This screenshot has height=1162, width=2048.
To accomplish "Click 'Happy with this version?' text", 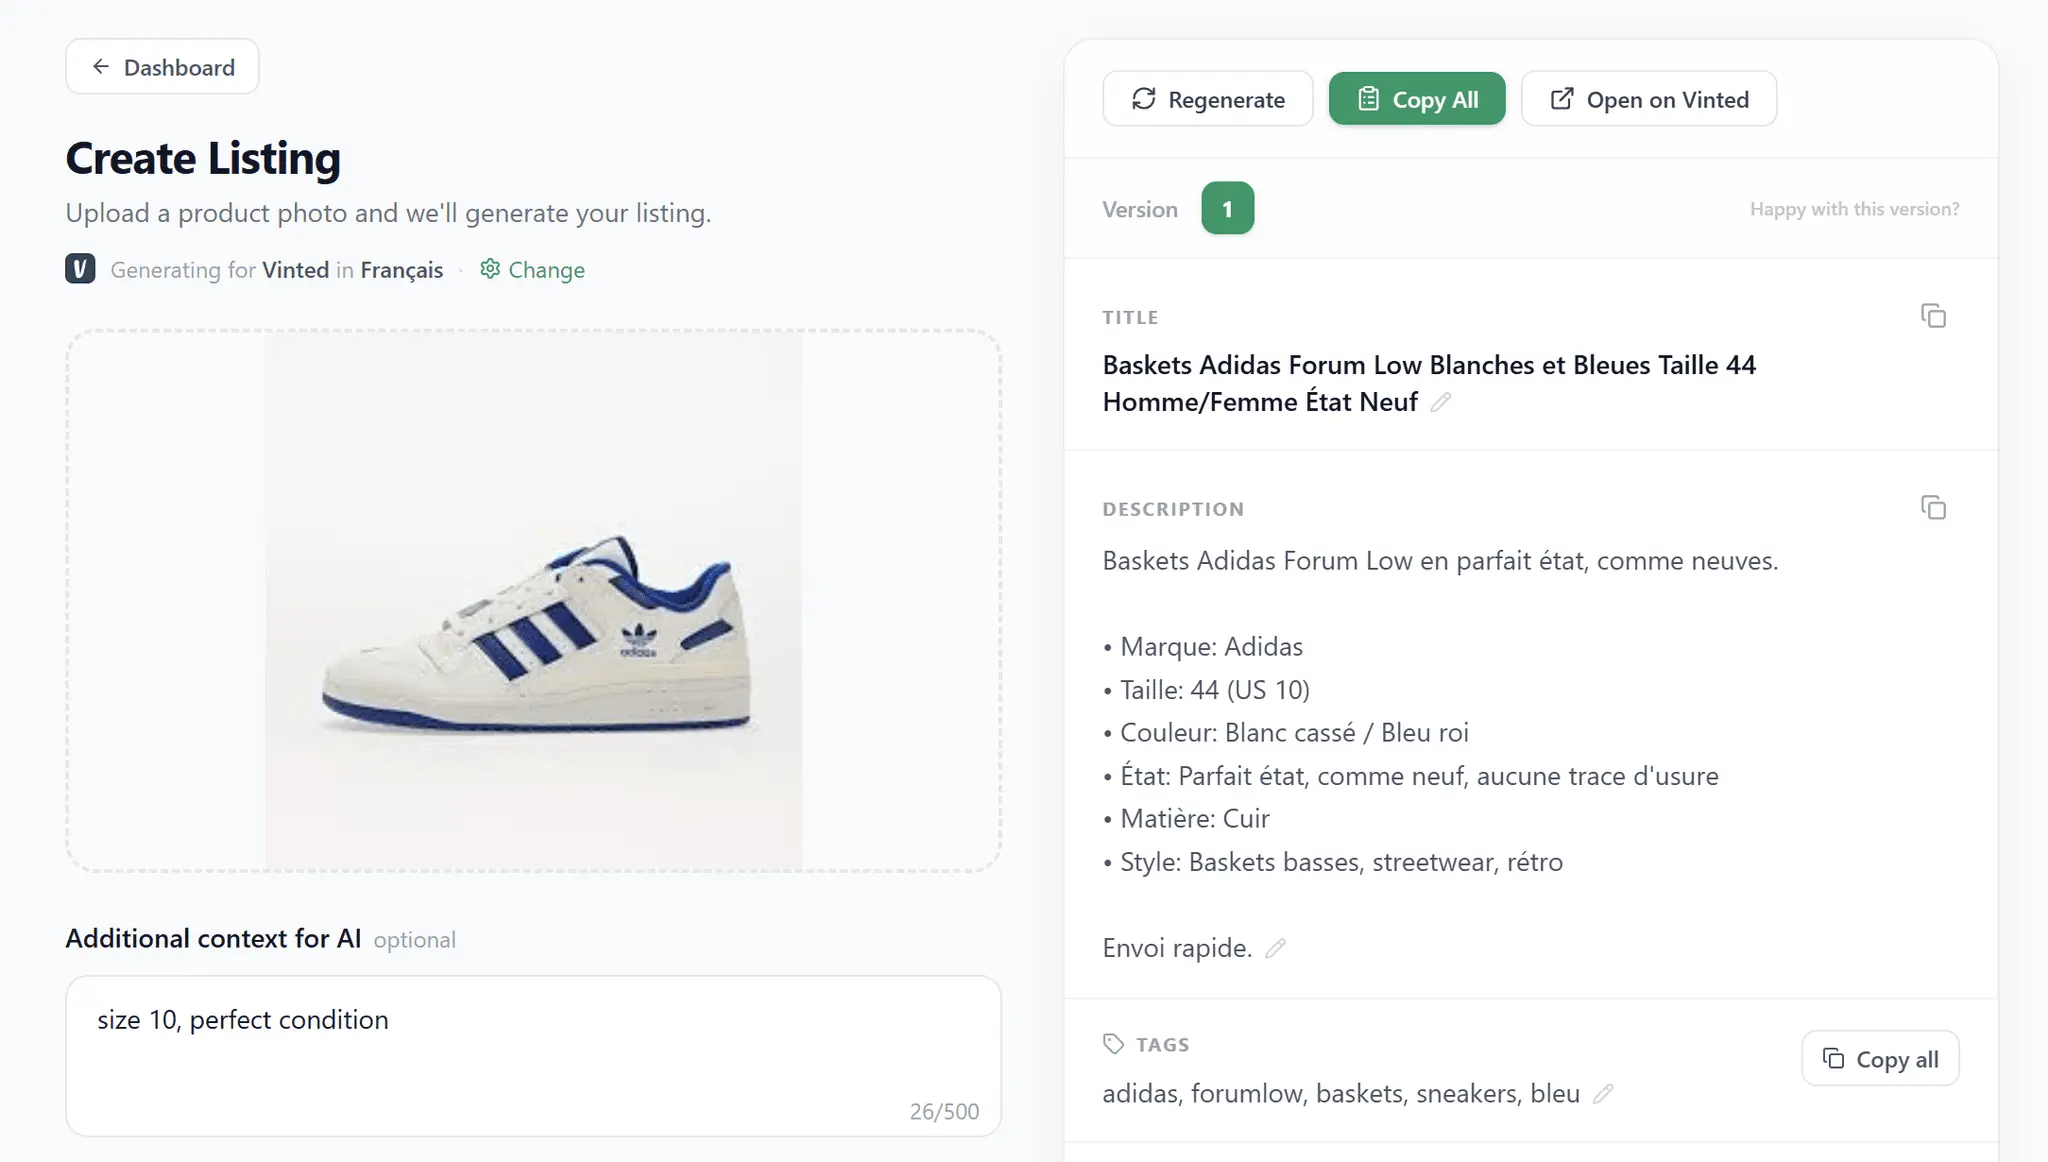I will pos(1854,209).
